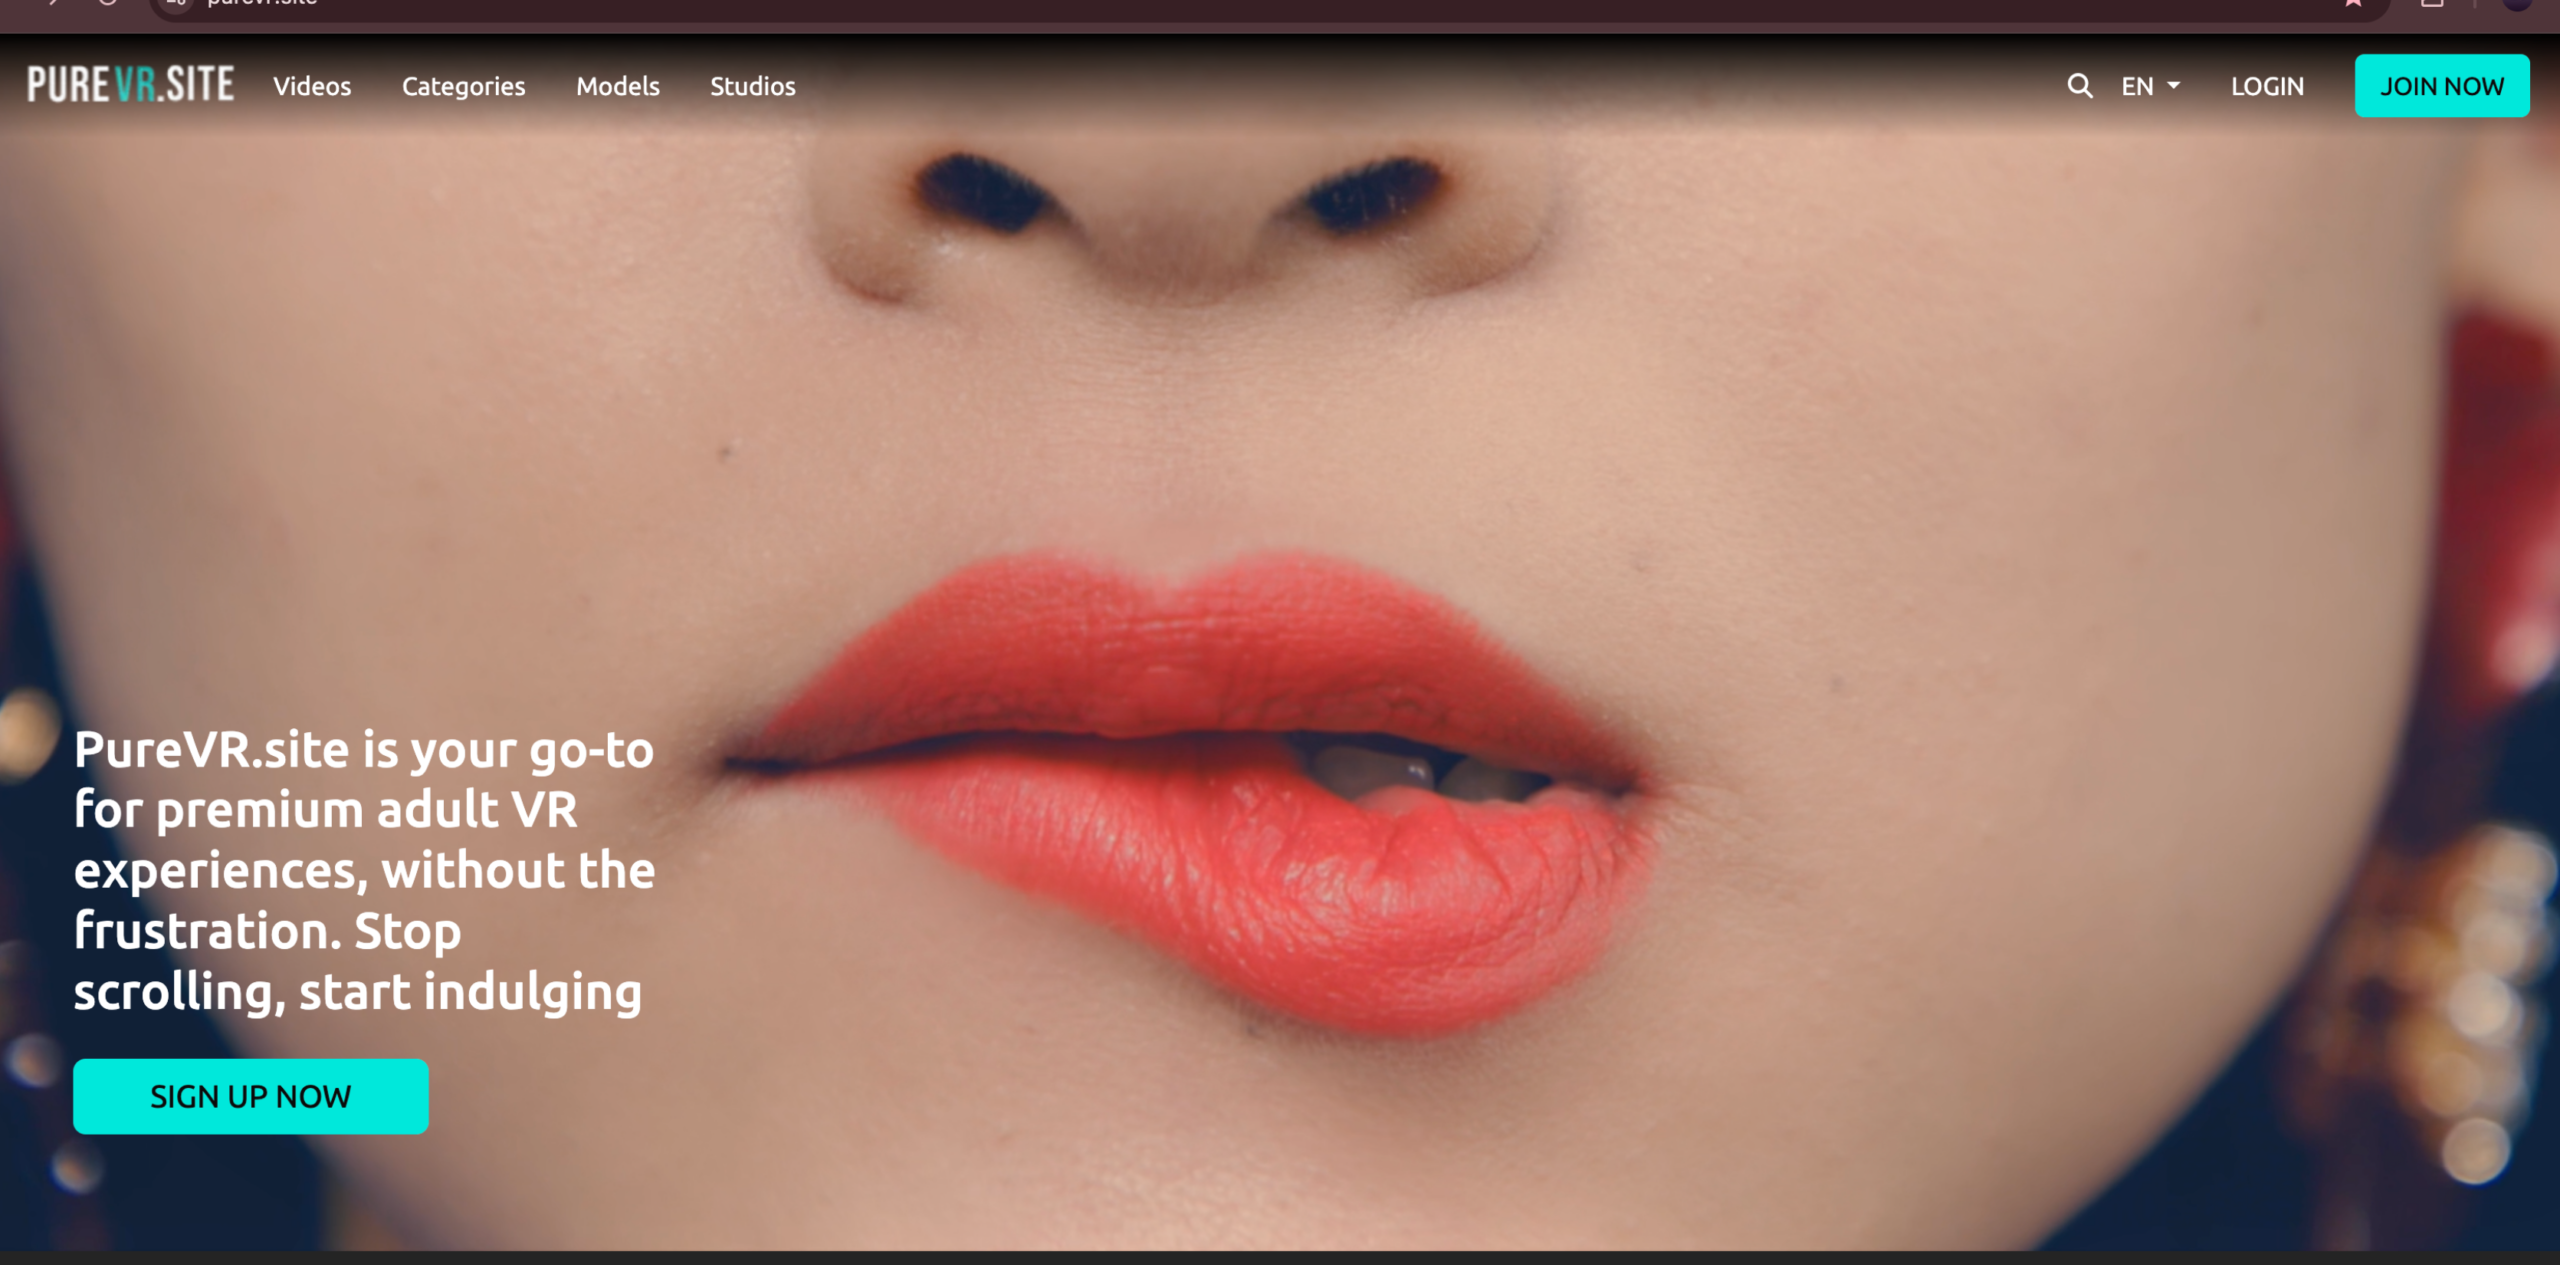
Task: Click the LOGIN link
Action: point(2267,87)
